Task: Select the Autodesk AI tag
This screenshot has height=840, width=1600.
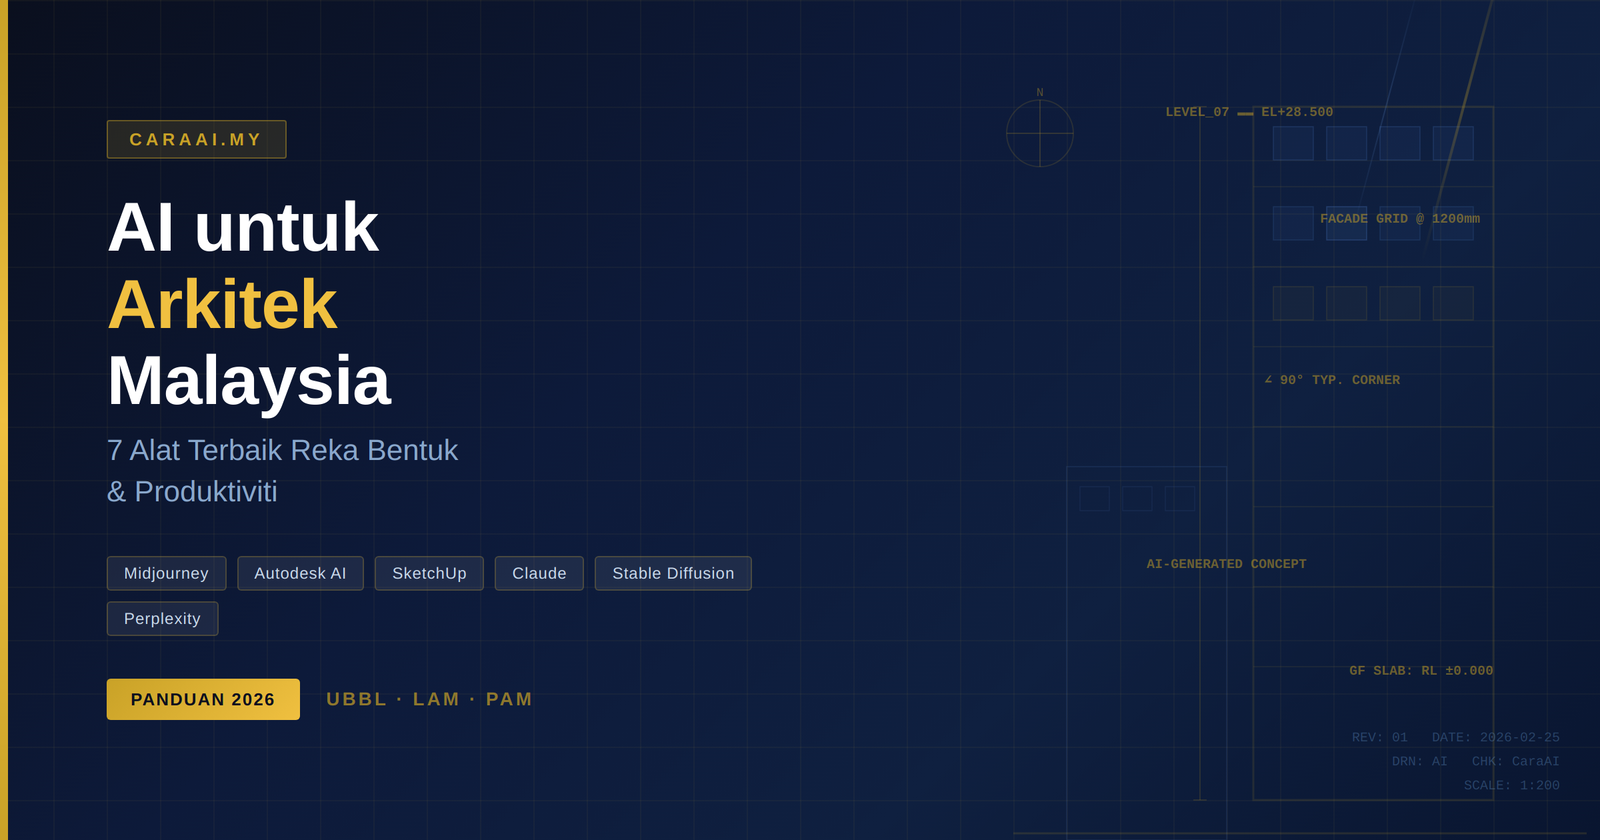Action: pos(300,573)
